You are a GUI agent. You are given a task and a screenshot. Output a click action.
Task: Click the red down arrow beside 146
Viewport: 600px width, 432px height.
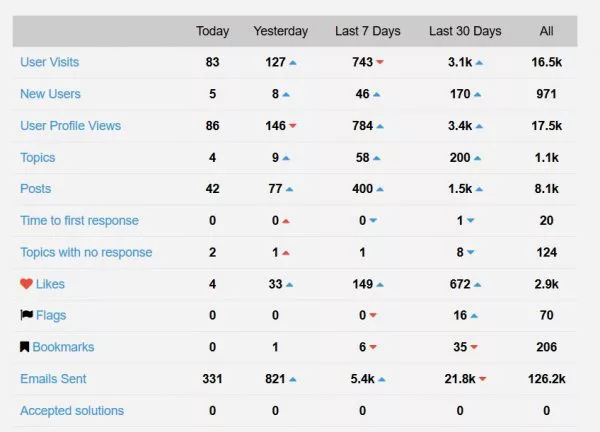point(293,126)
